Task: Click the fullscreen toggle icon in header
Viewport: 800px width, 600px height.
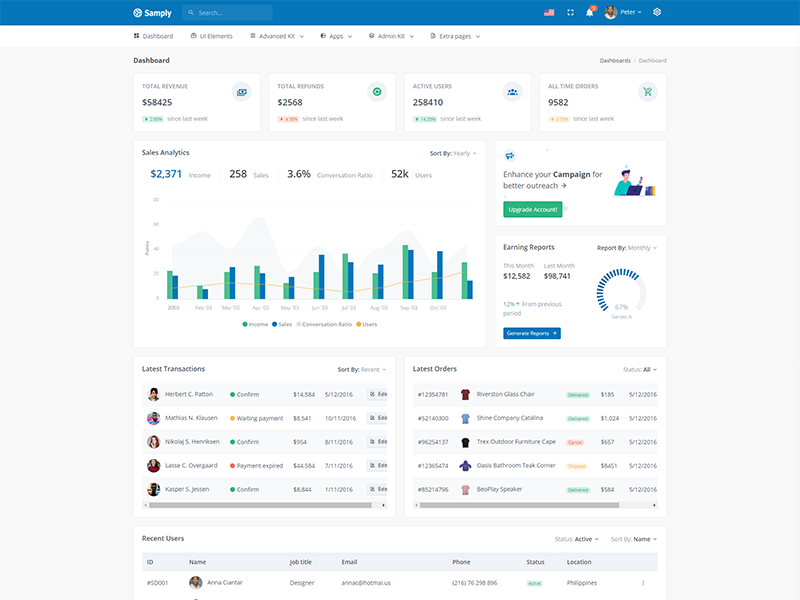Action: [x=570, y=12]
